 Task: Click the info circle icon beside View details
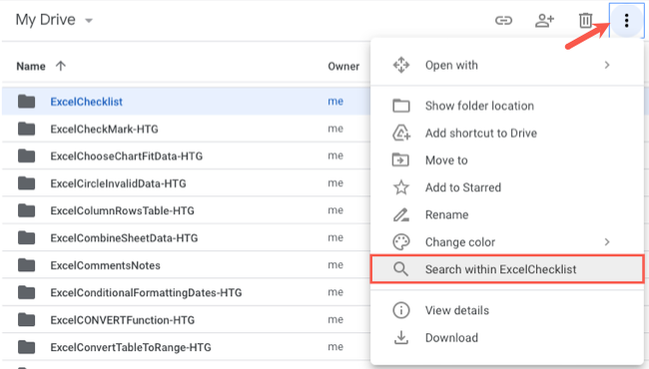(x=401, y=310)
